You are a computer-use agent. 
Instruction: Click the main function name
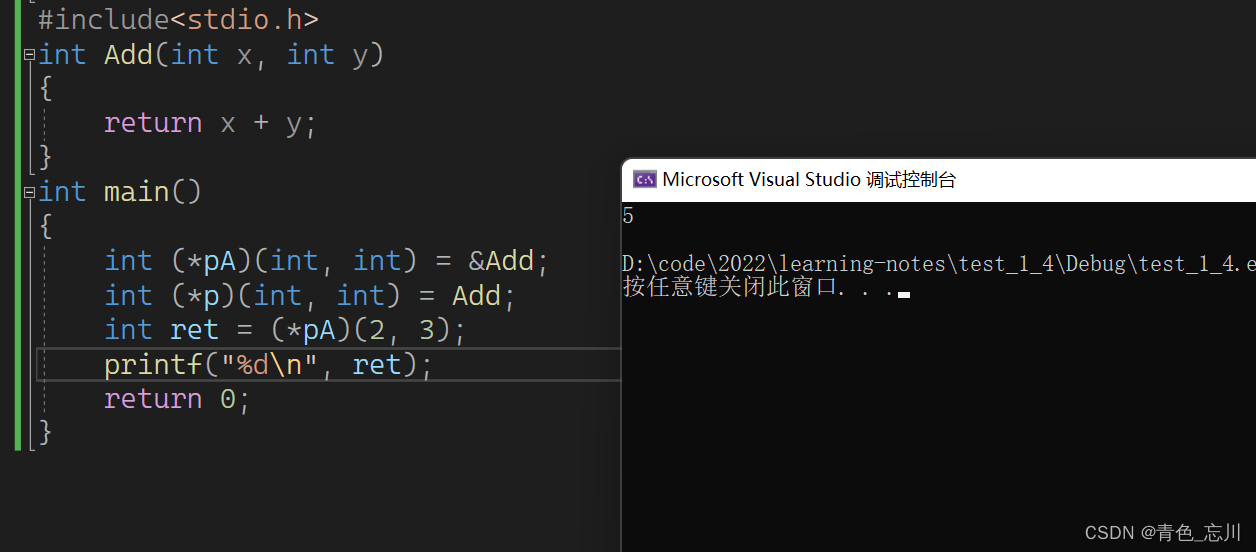(x=137, y=191)
